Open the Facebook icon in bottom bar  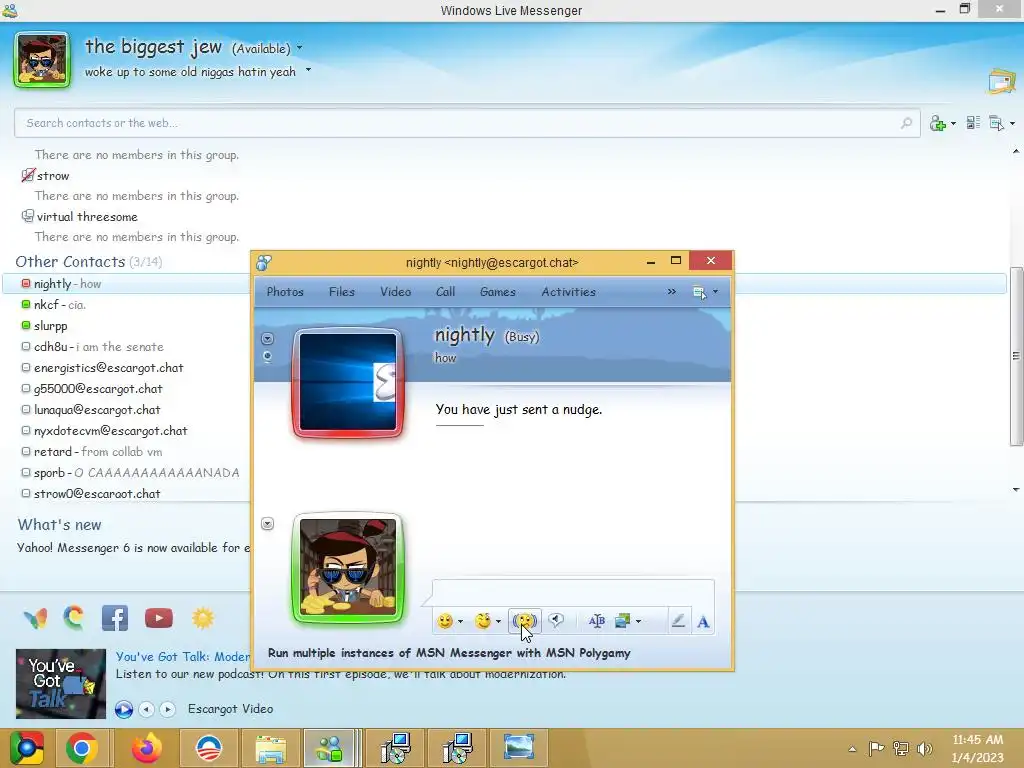point(114,618)
